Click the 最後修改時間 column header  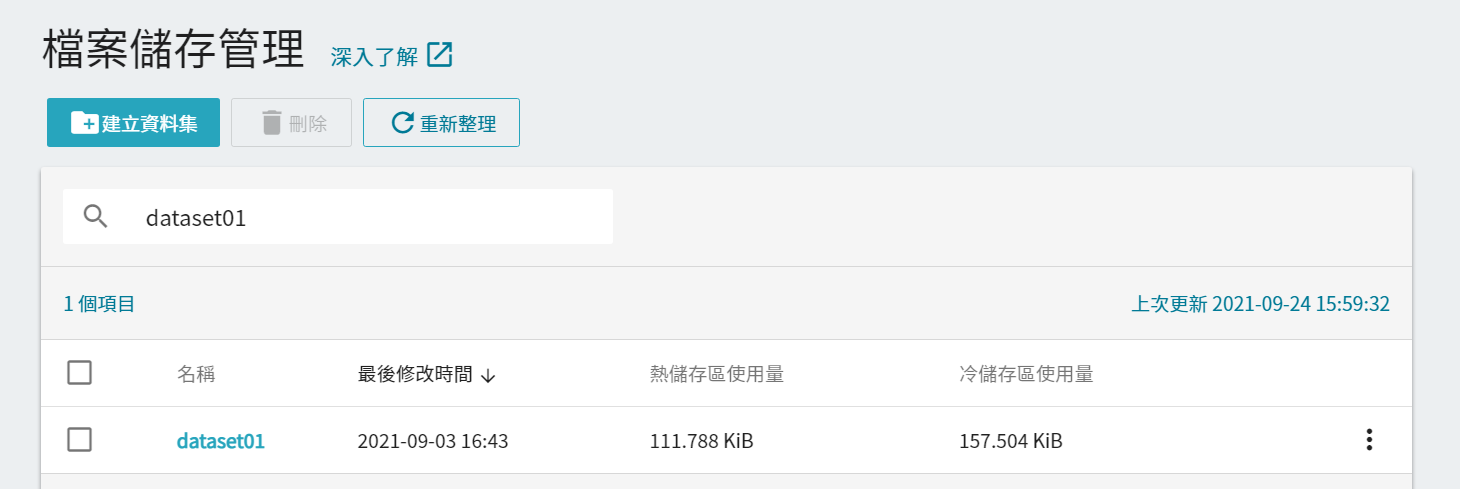(415, 374)
